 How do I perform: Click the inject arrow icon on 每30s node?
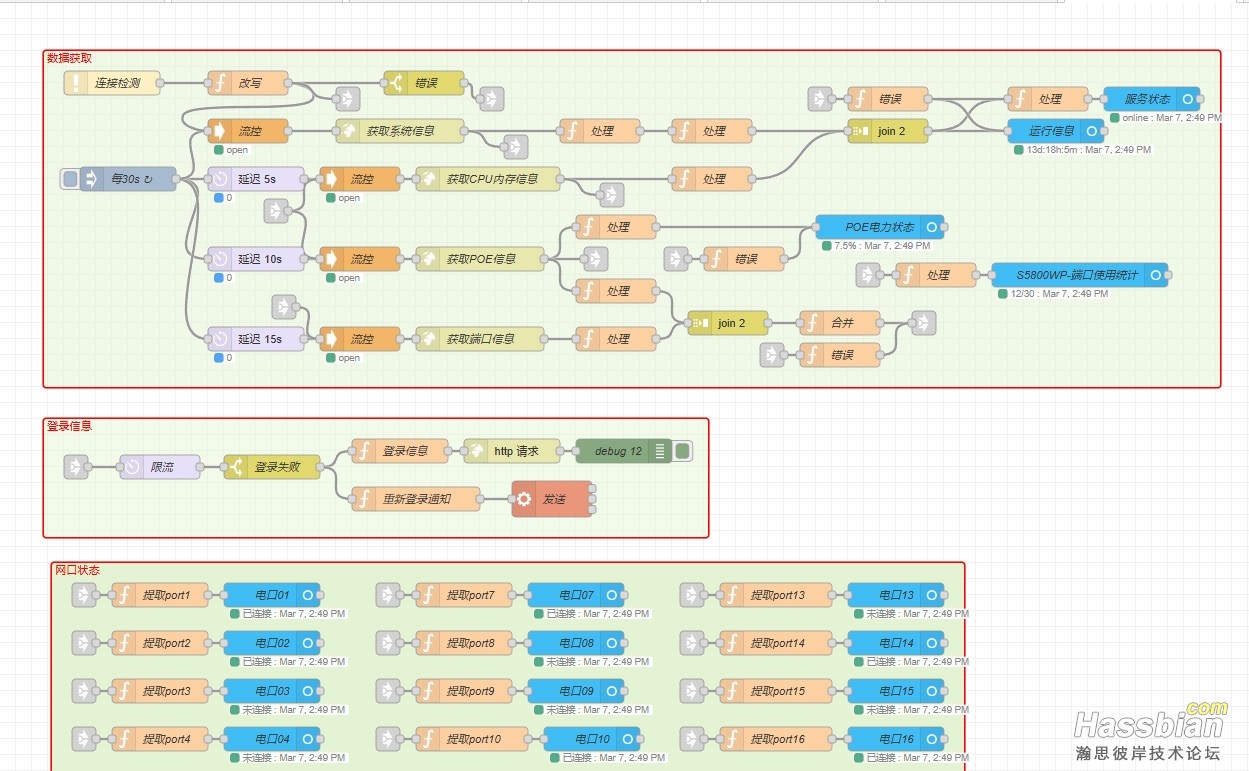[x=92, y=179]
